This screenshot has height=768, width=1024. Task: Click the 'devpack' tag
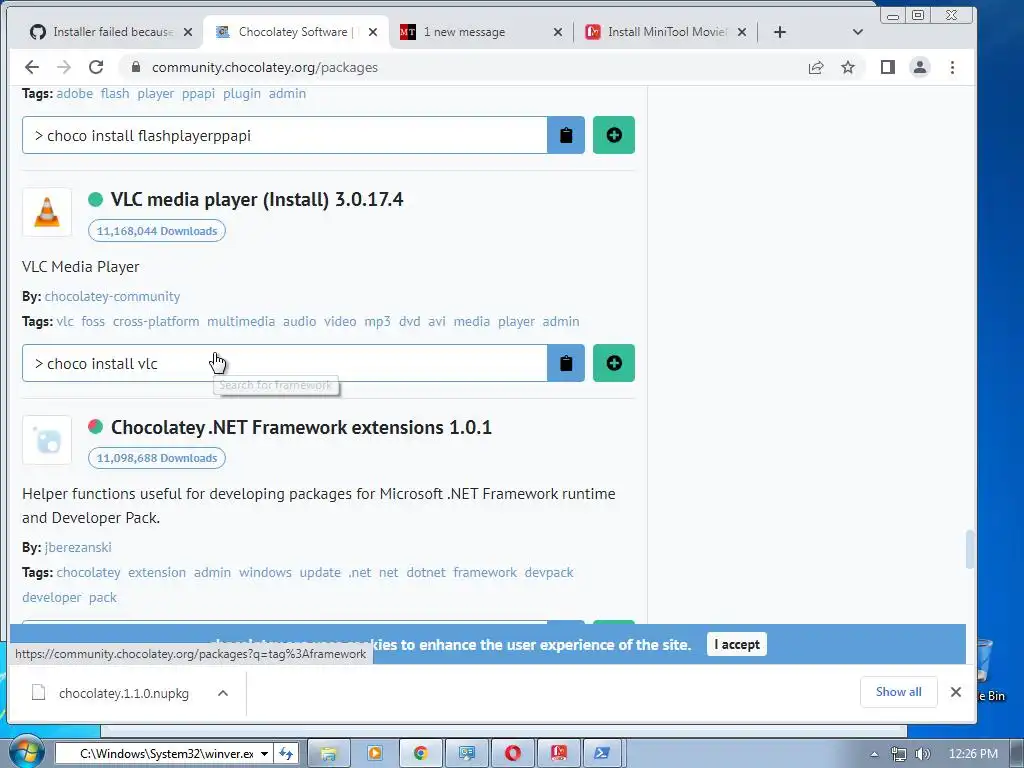pyautogui.click(x=549, y=573)
